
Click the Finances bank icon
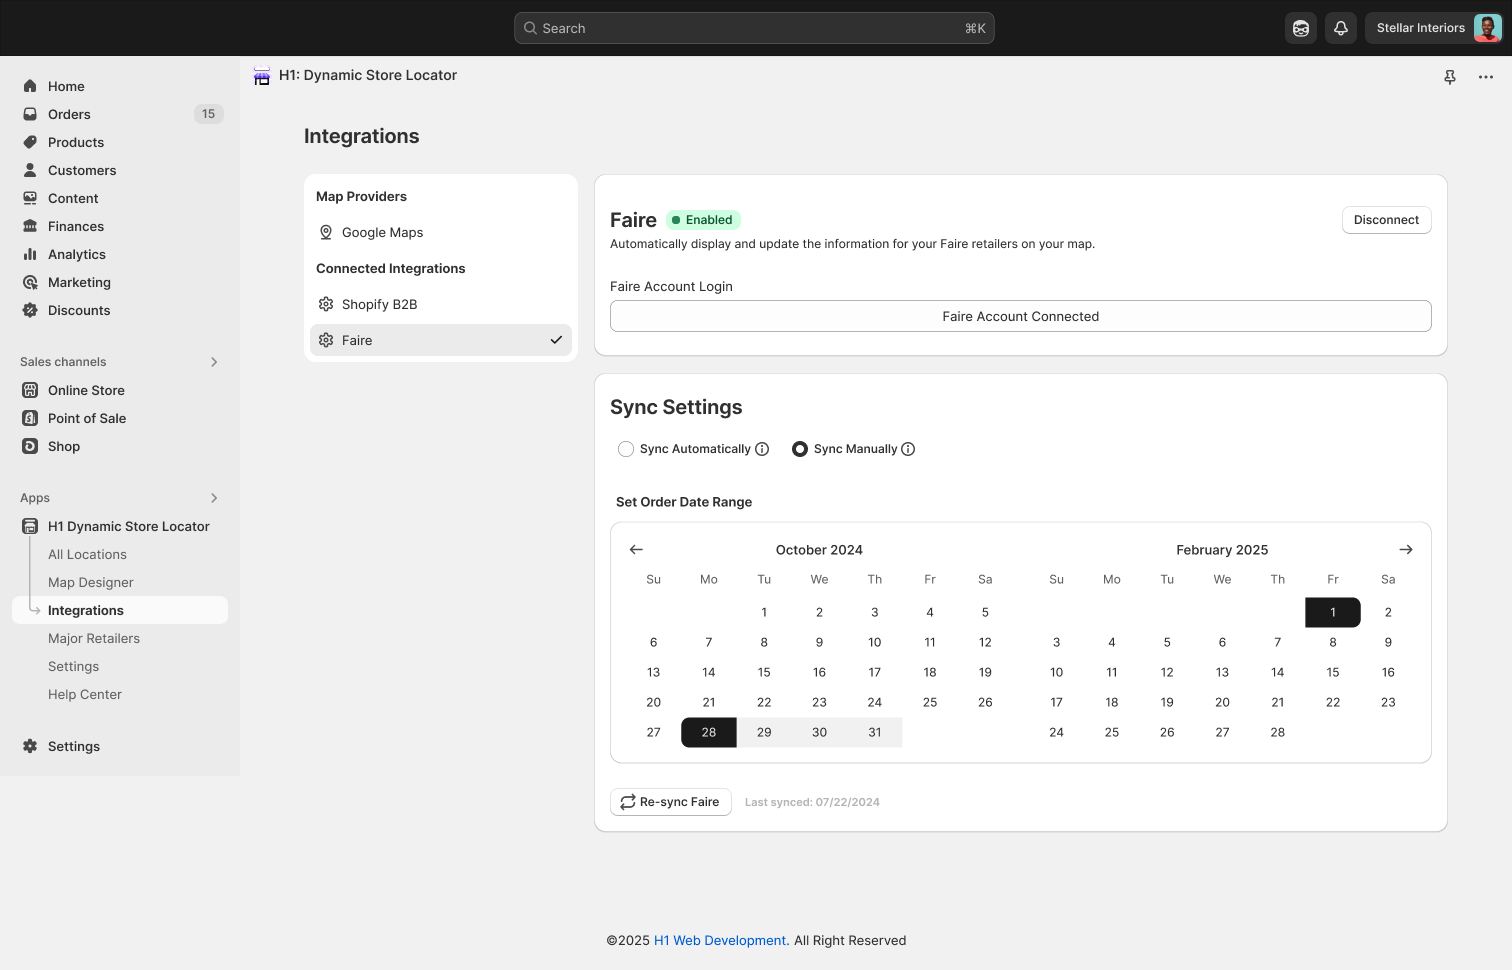point(30,226)
